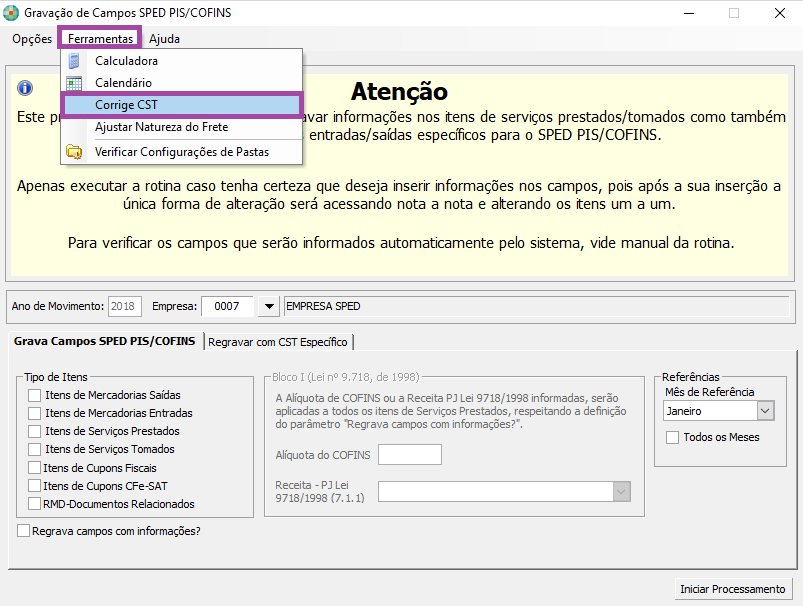Choose Calendário from the menu
This screenshot has width=803, height=606.
(182, 83)
